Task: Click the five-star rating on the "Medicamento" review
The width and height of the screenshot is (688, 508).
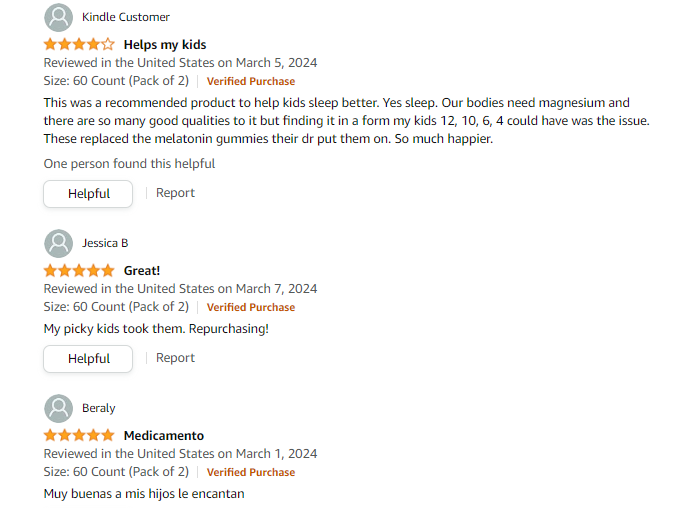Action: (x=79, y=436)
